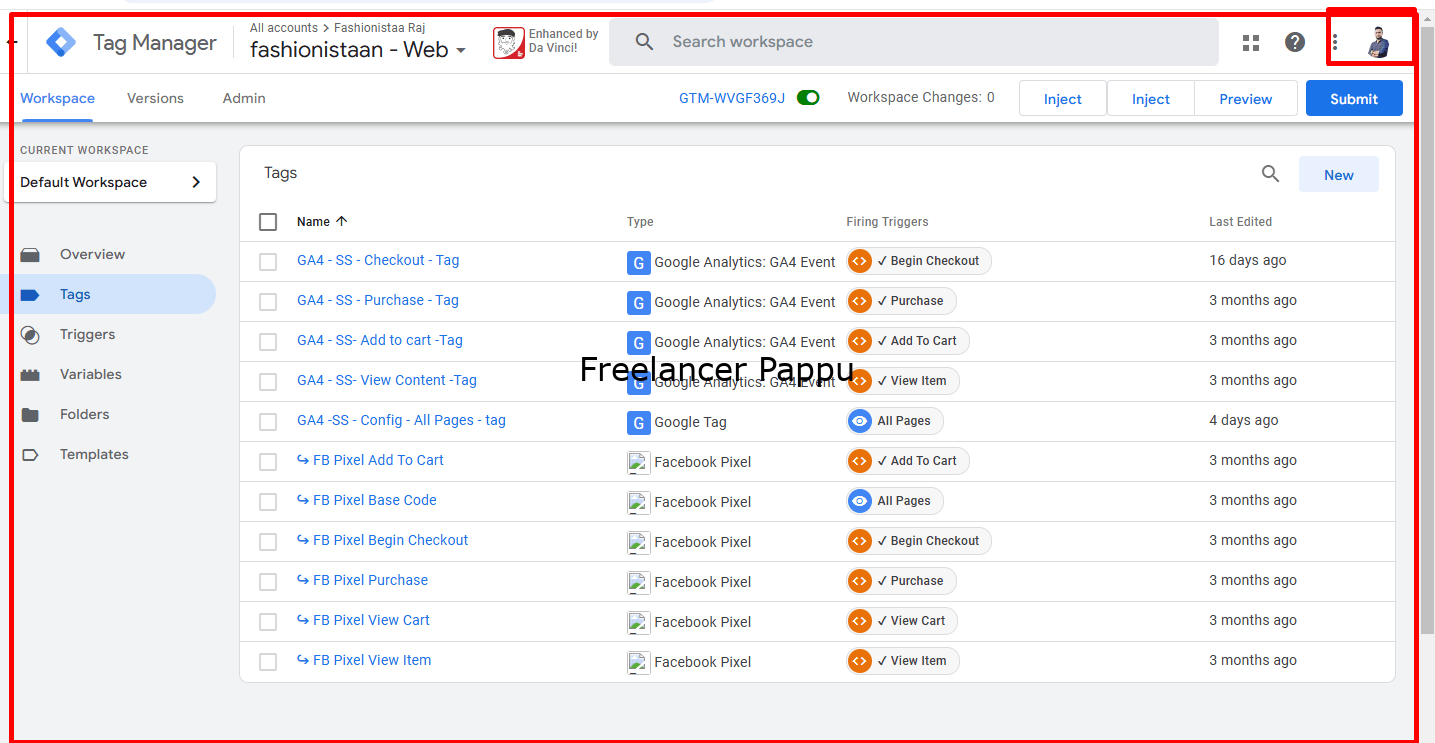
Task: Check the GA4 -SS - Config checkbox
Action: 268,422
